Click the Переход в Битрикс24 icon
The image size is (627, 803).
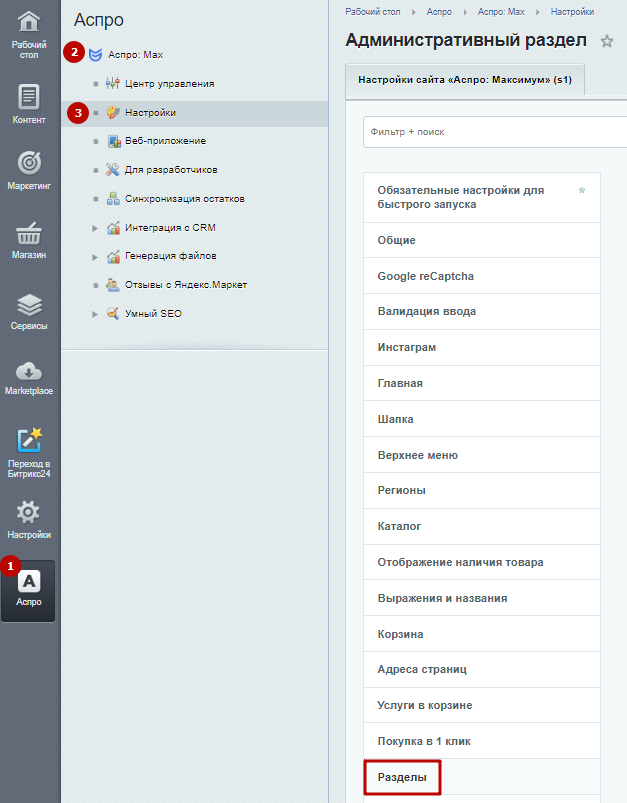click(x=29, y=440)
